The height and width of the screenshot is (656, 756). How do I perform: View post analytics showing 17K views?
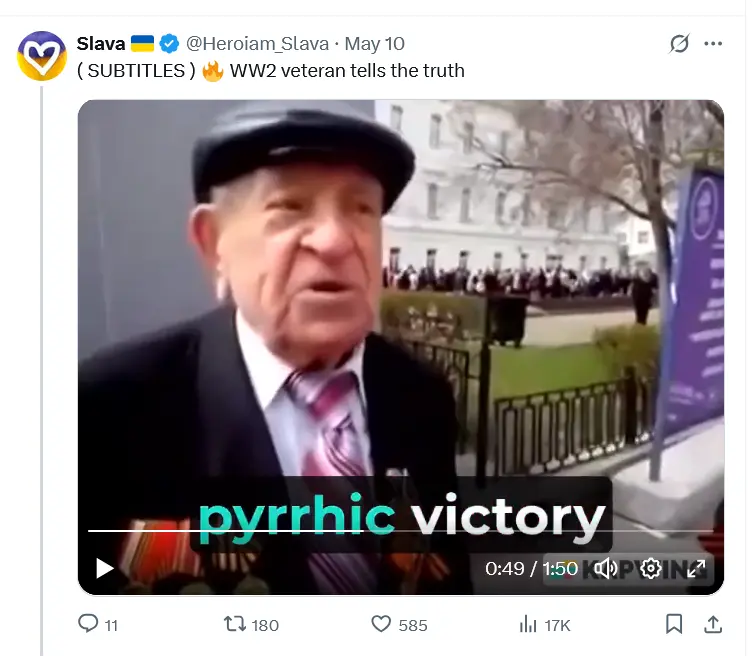point(545,625)
